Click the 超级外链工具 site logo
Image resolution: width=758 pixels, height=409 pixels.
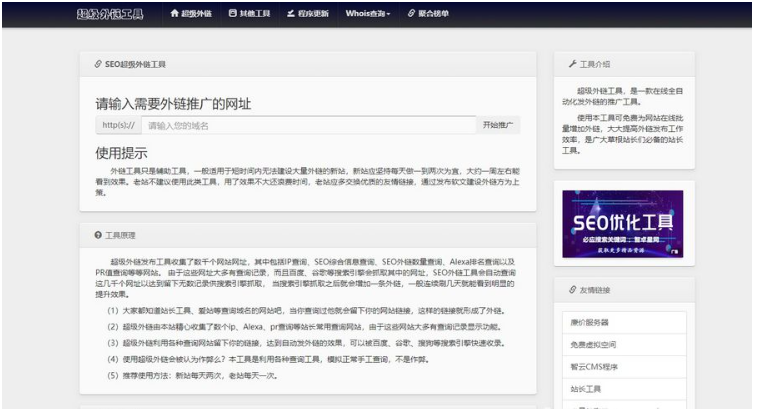pyautogui.click(x=110, y=14)
